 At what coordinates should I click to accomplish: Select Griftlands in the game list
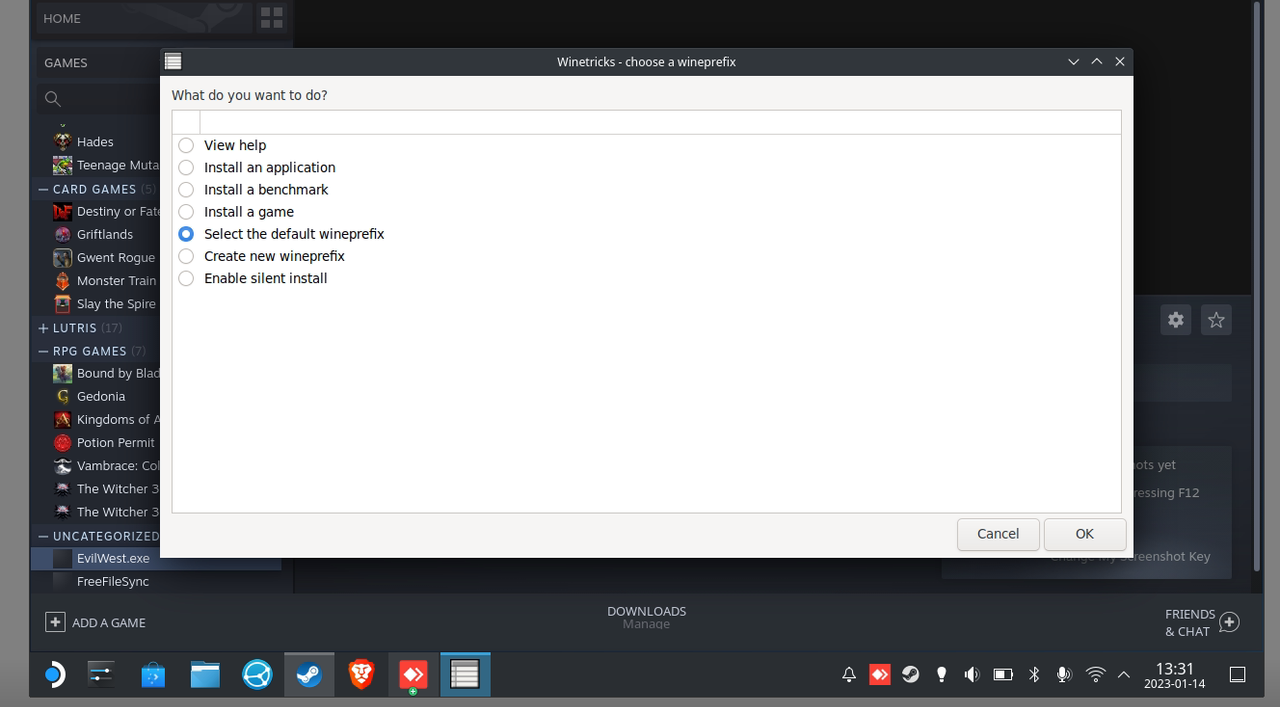105,234
